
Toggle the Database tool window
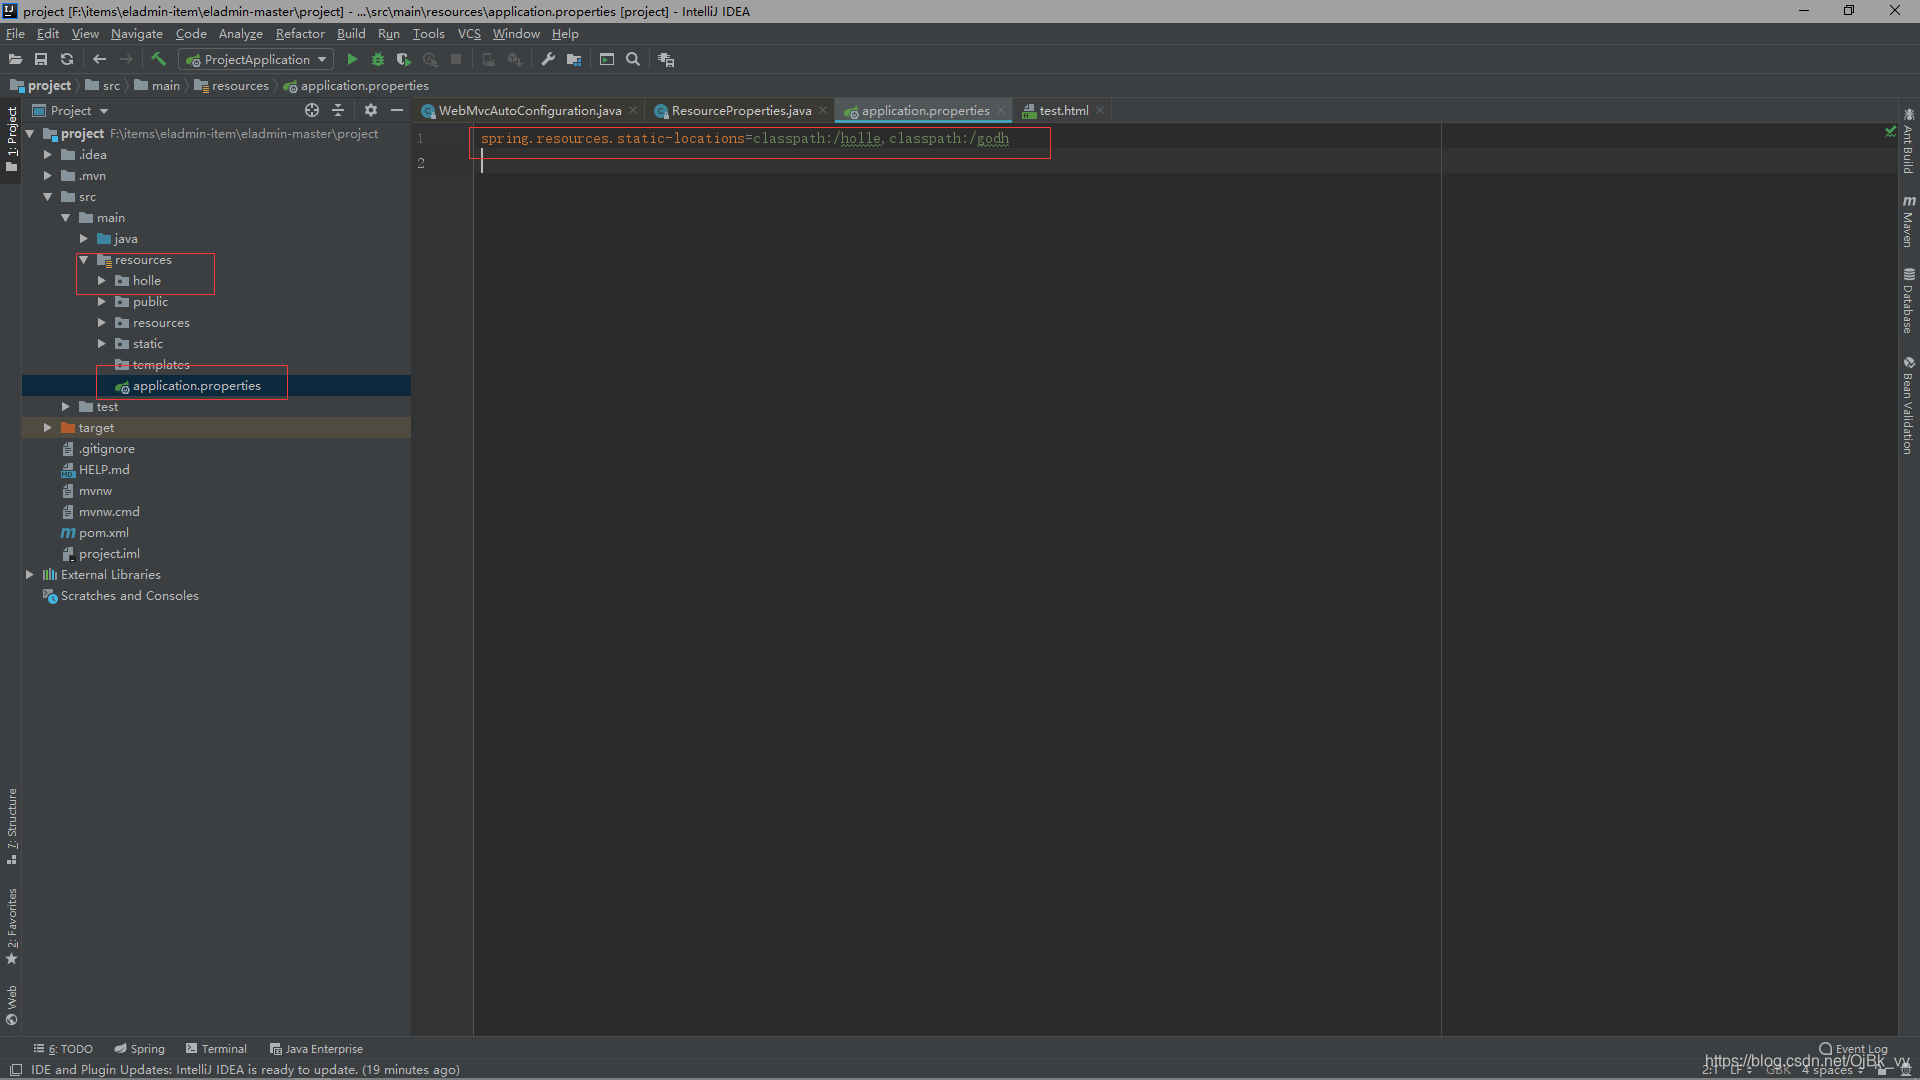tap(1908, 302)
